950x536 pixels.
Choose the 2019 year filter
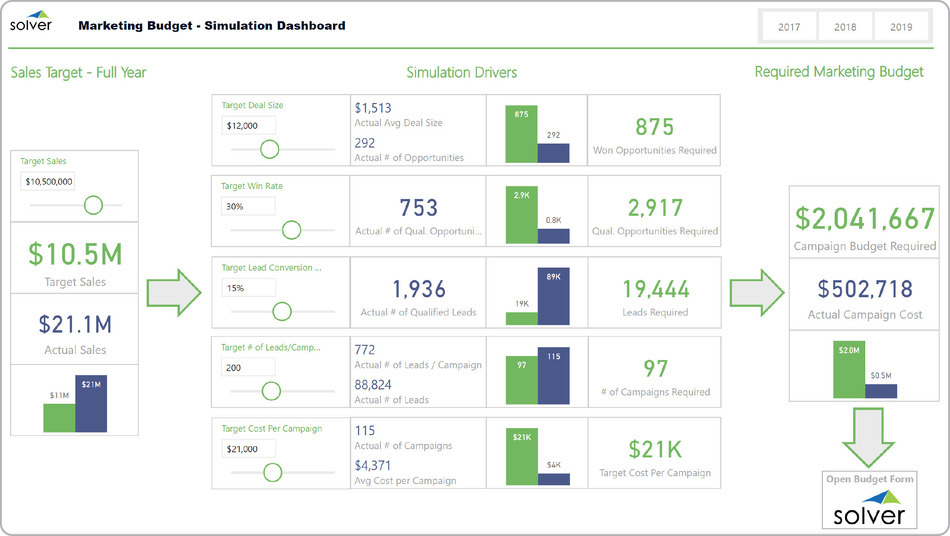coord(902,27)
